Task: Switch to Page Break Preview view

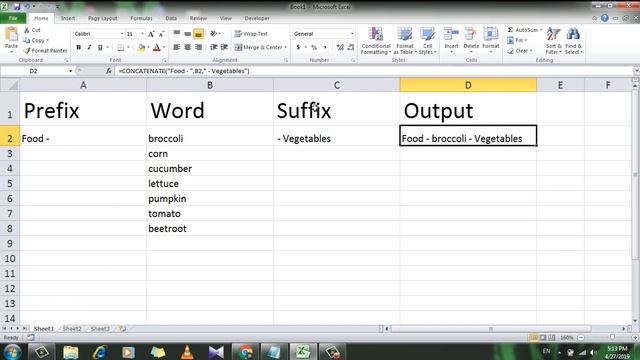Action: click(x=552, y=338)
